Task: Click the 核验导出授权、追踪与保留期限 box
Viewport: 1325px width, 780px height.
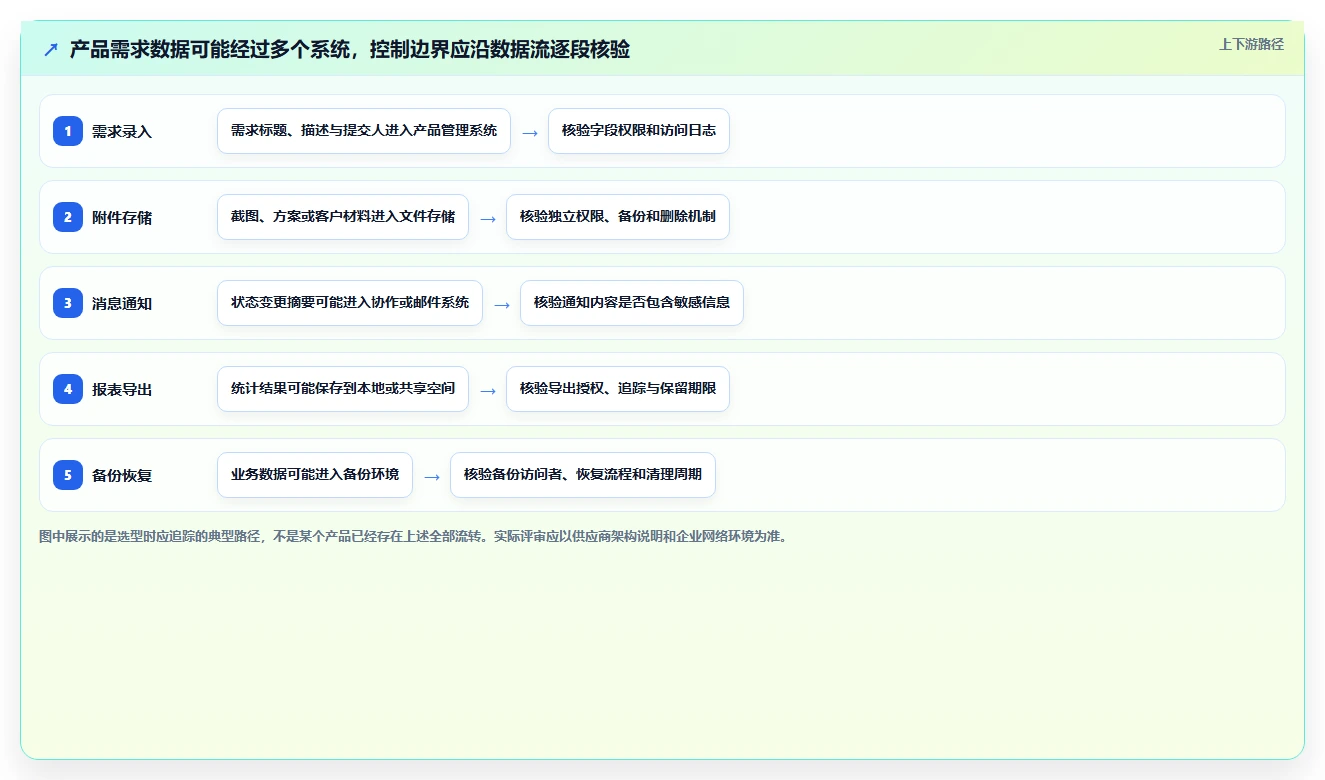Action: click(618, 389)
